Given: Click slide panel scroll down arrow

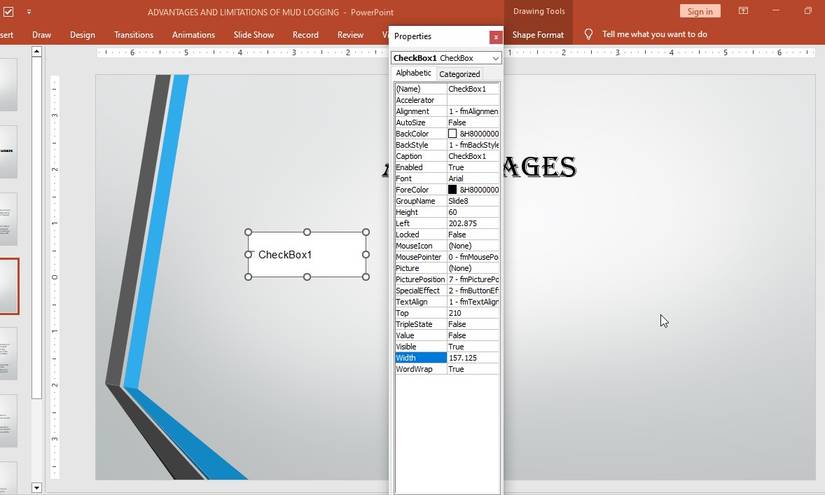Looking at the screenshot, I should (36, 488).
